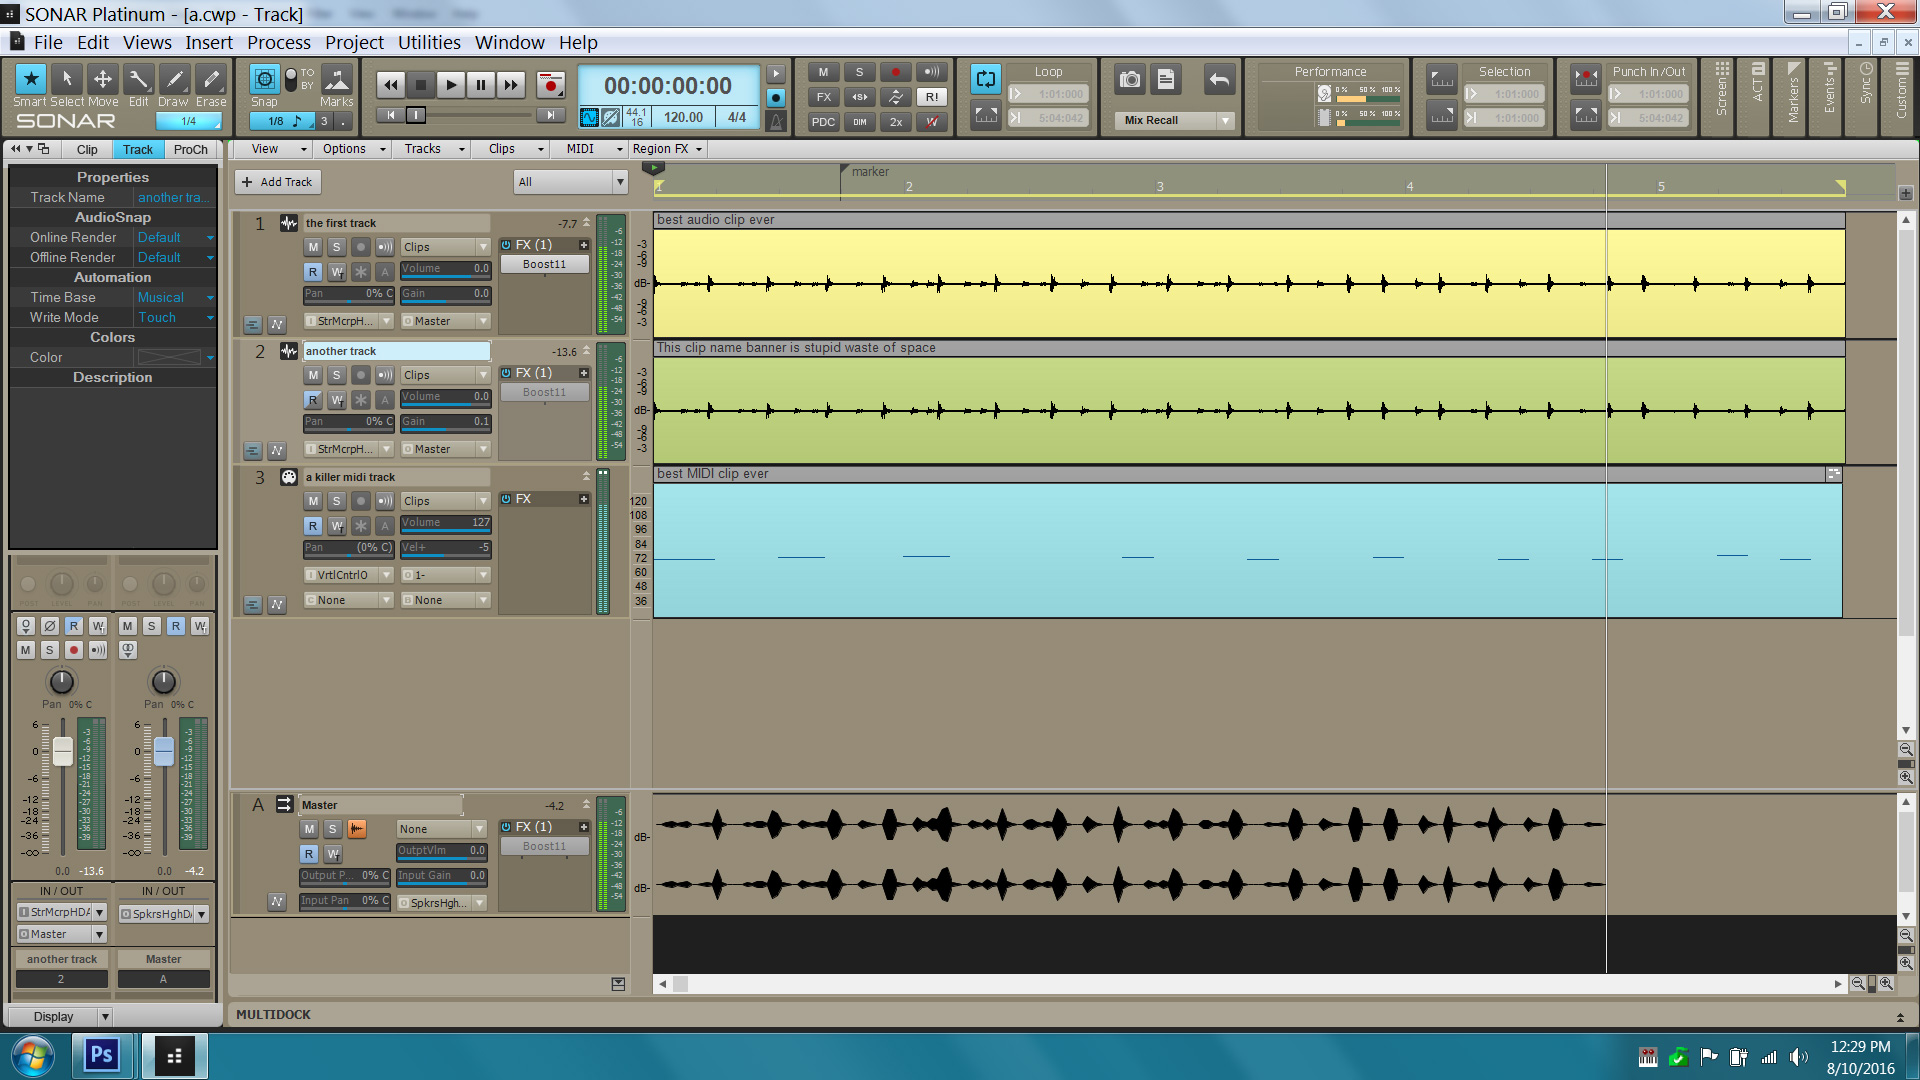Click the Play button in transport
This screenshot has height=1080, width=1920.
450,85
